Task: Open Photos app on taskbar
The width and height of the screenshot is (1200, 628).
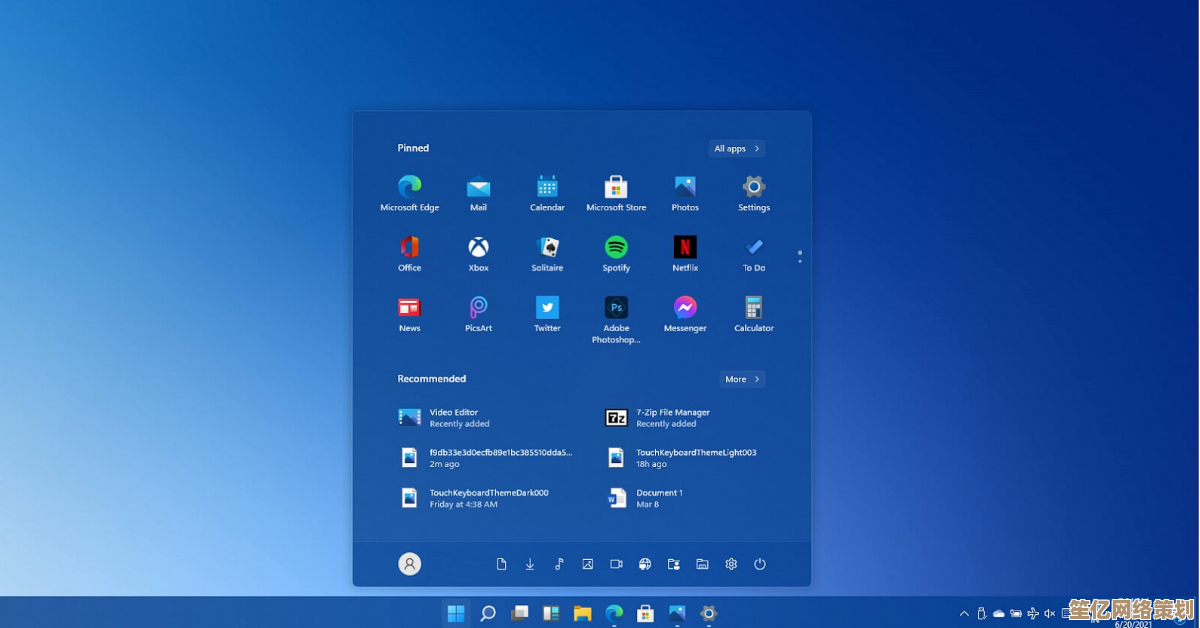Action: [x=677, y=613]
